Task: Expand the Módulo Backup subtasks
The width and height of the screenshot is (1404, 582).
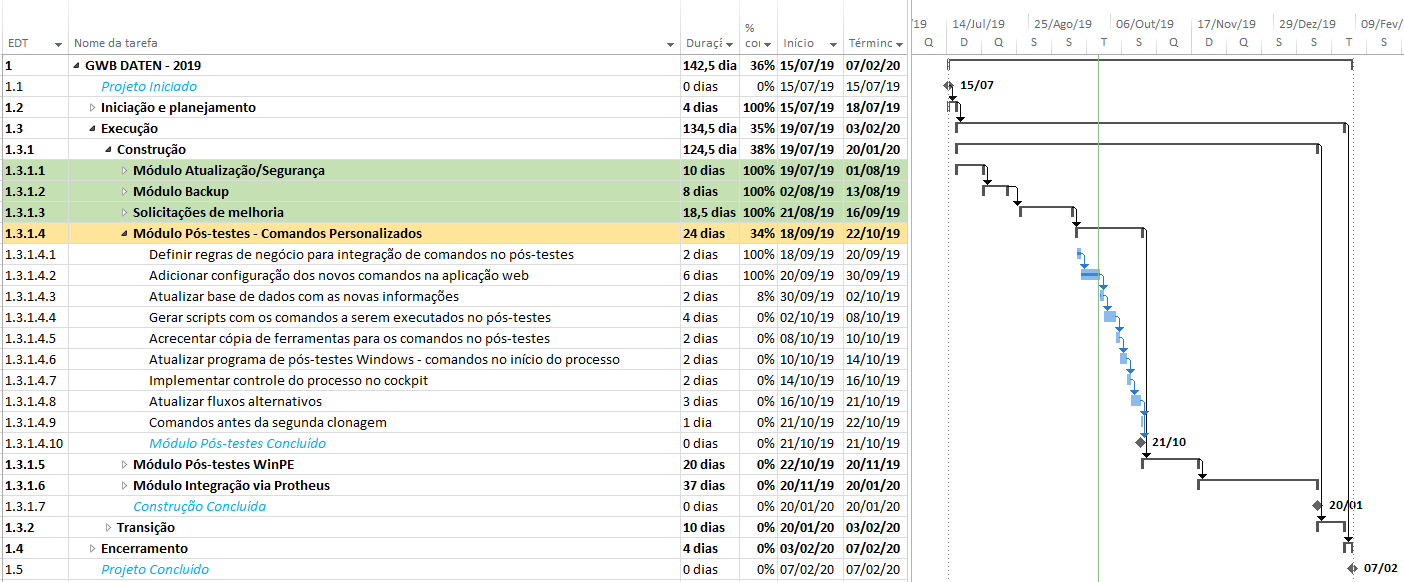Action: pos(125,192)
